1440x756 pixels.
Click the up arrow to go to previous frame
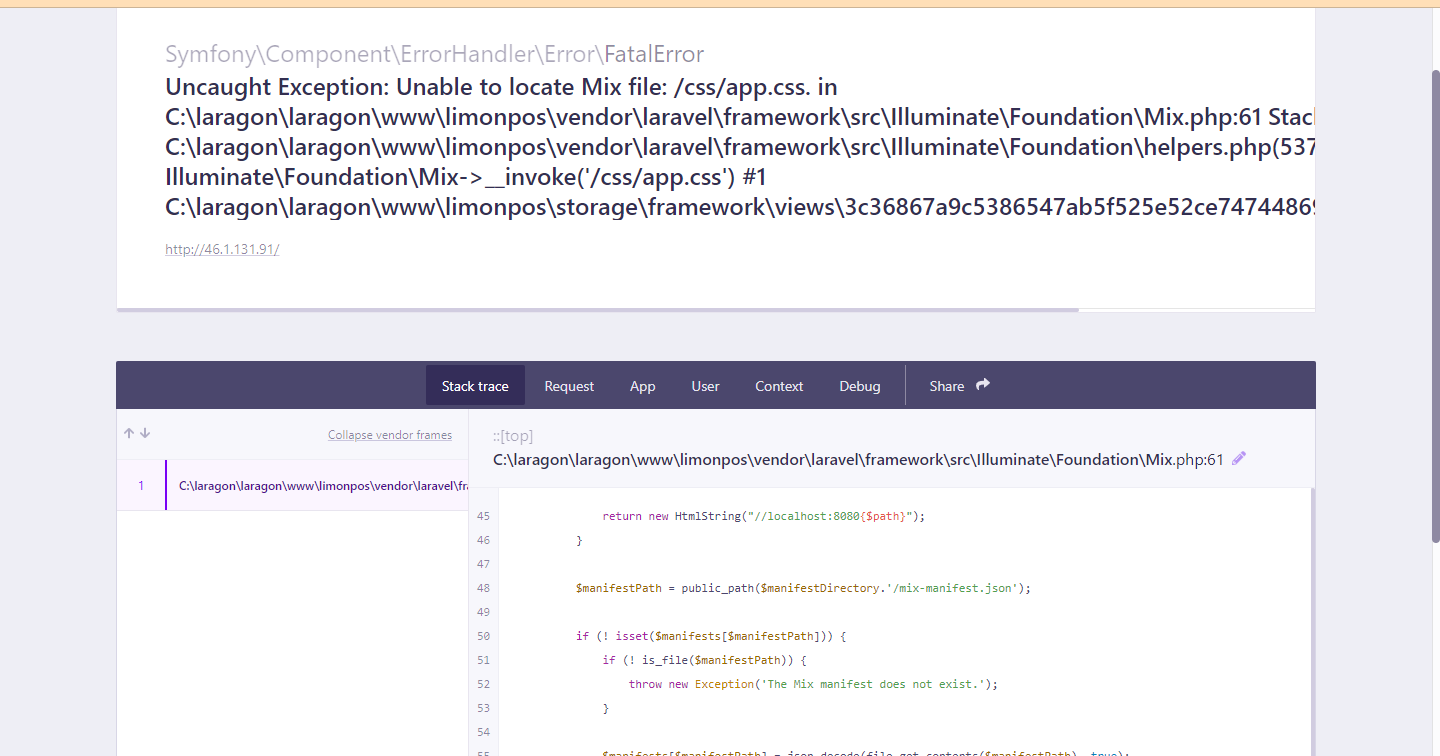coord(128,432)
